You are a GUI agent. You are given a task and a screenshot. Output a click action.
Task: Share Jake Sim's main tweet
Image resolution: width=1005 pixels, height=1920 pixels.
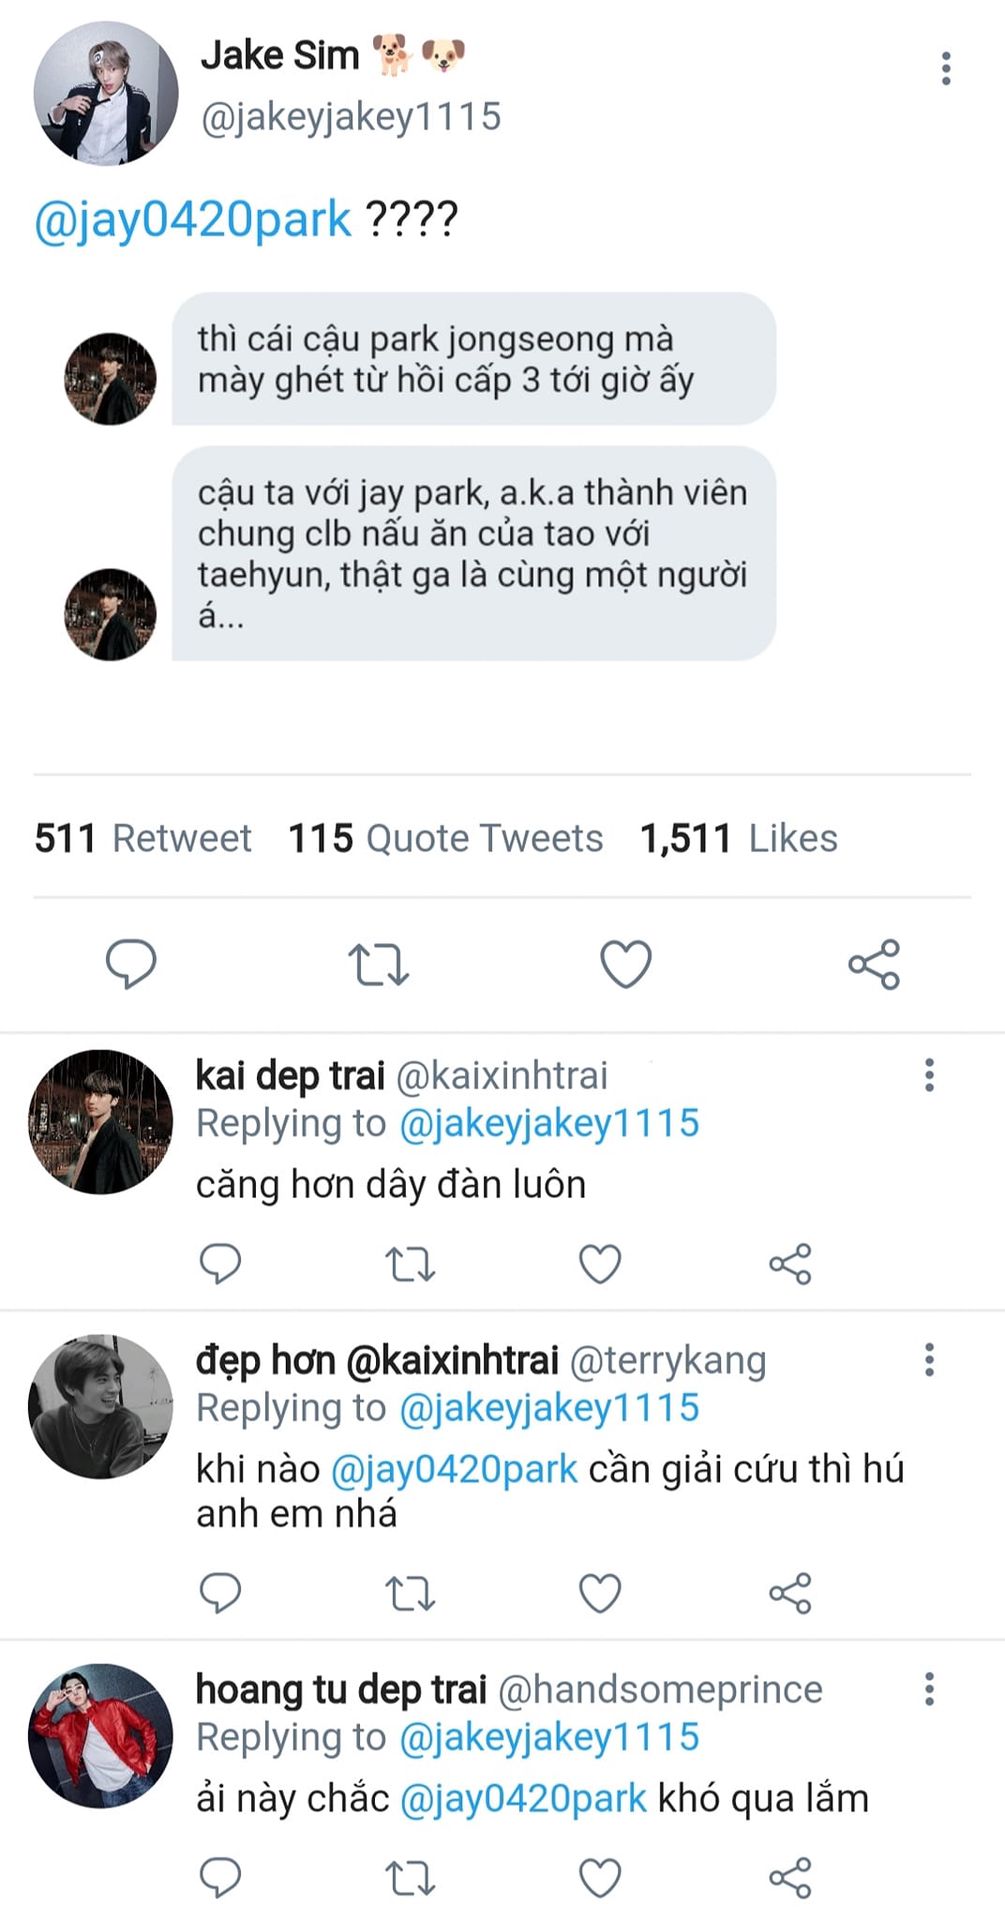[874, 964]
